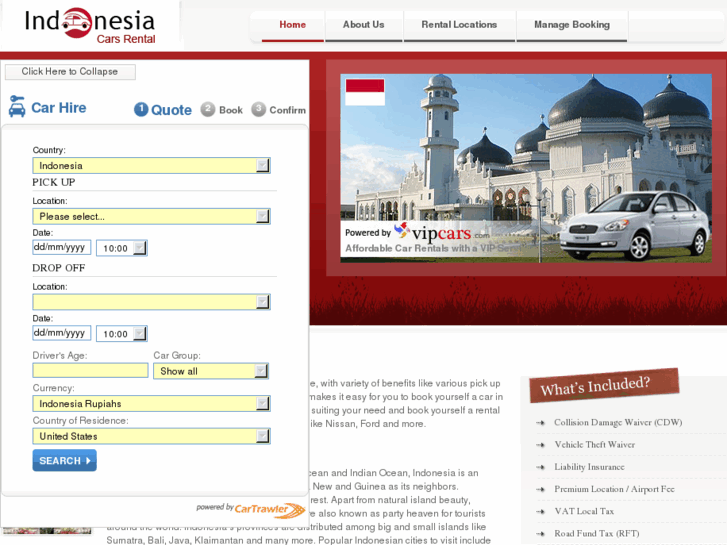The image size is (727, 545).
Task: Click the Liability Insurance item
Action: 589,467
